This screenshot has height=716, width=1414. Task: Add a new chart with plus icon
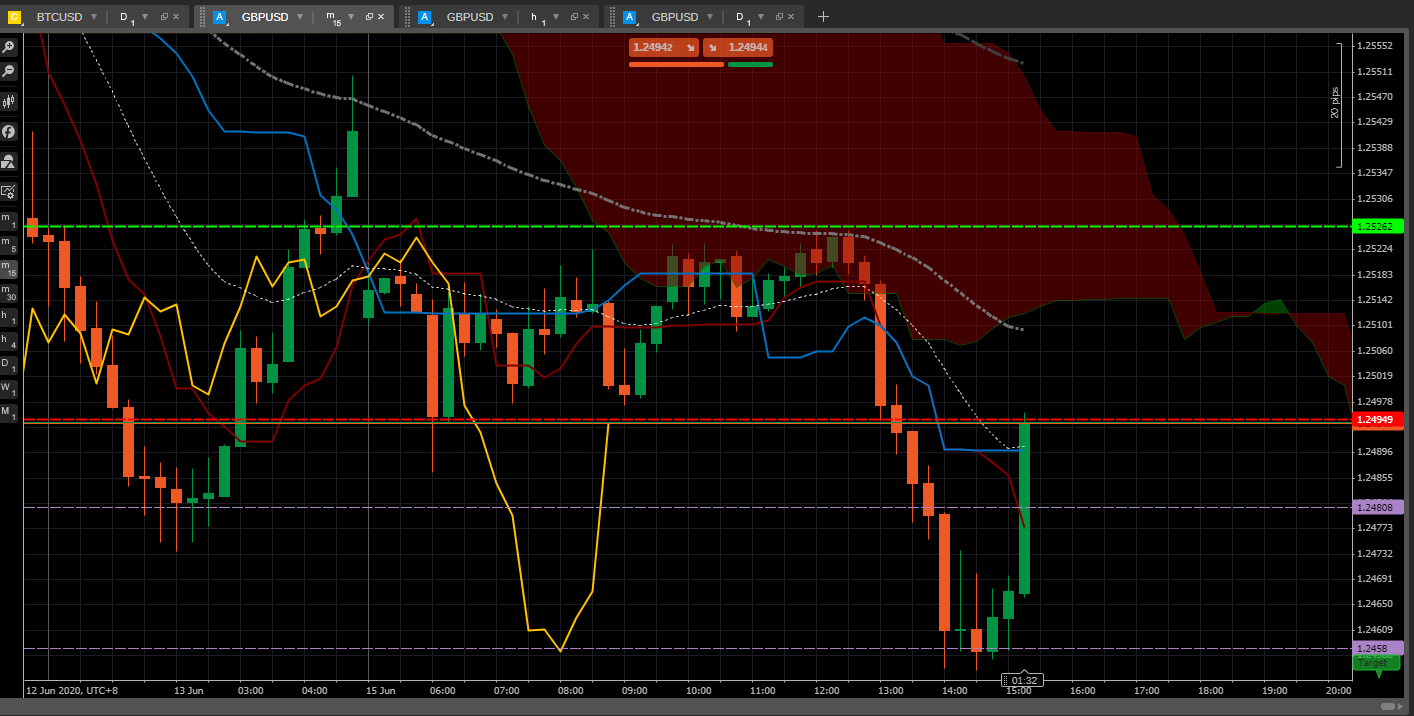(x=823, y=16)
